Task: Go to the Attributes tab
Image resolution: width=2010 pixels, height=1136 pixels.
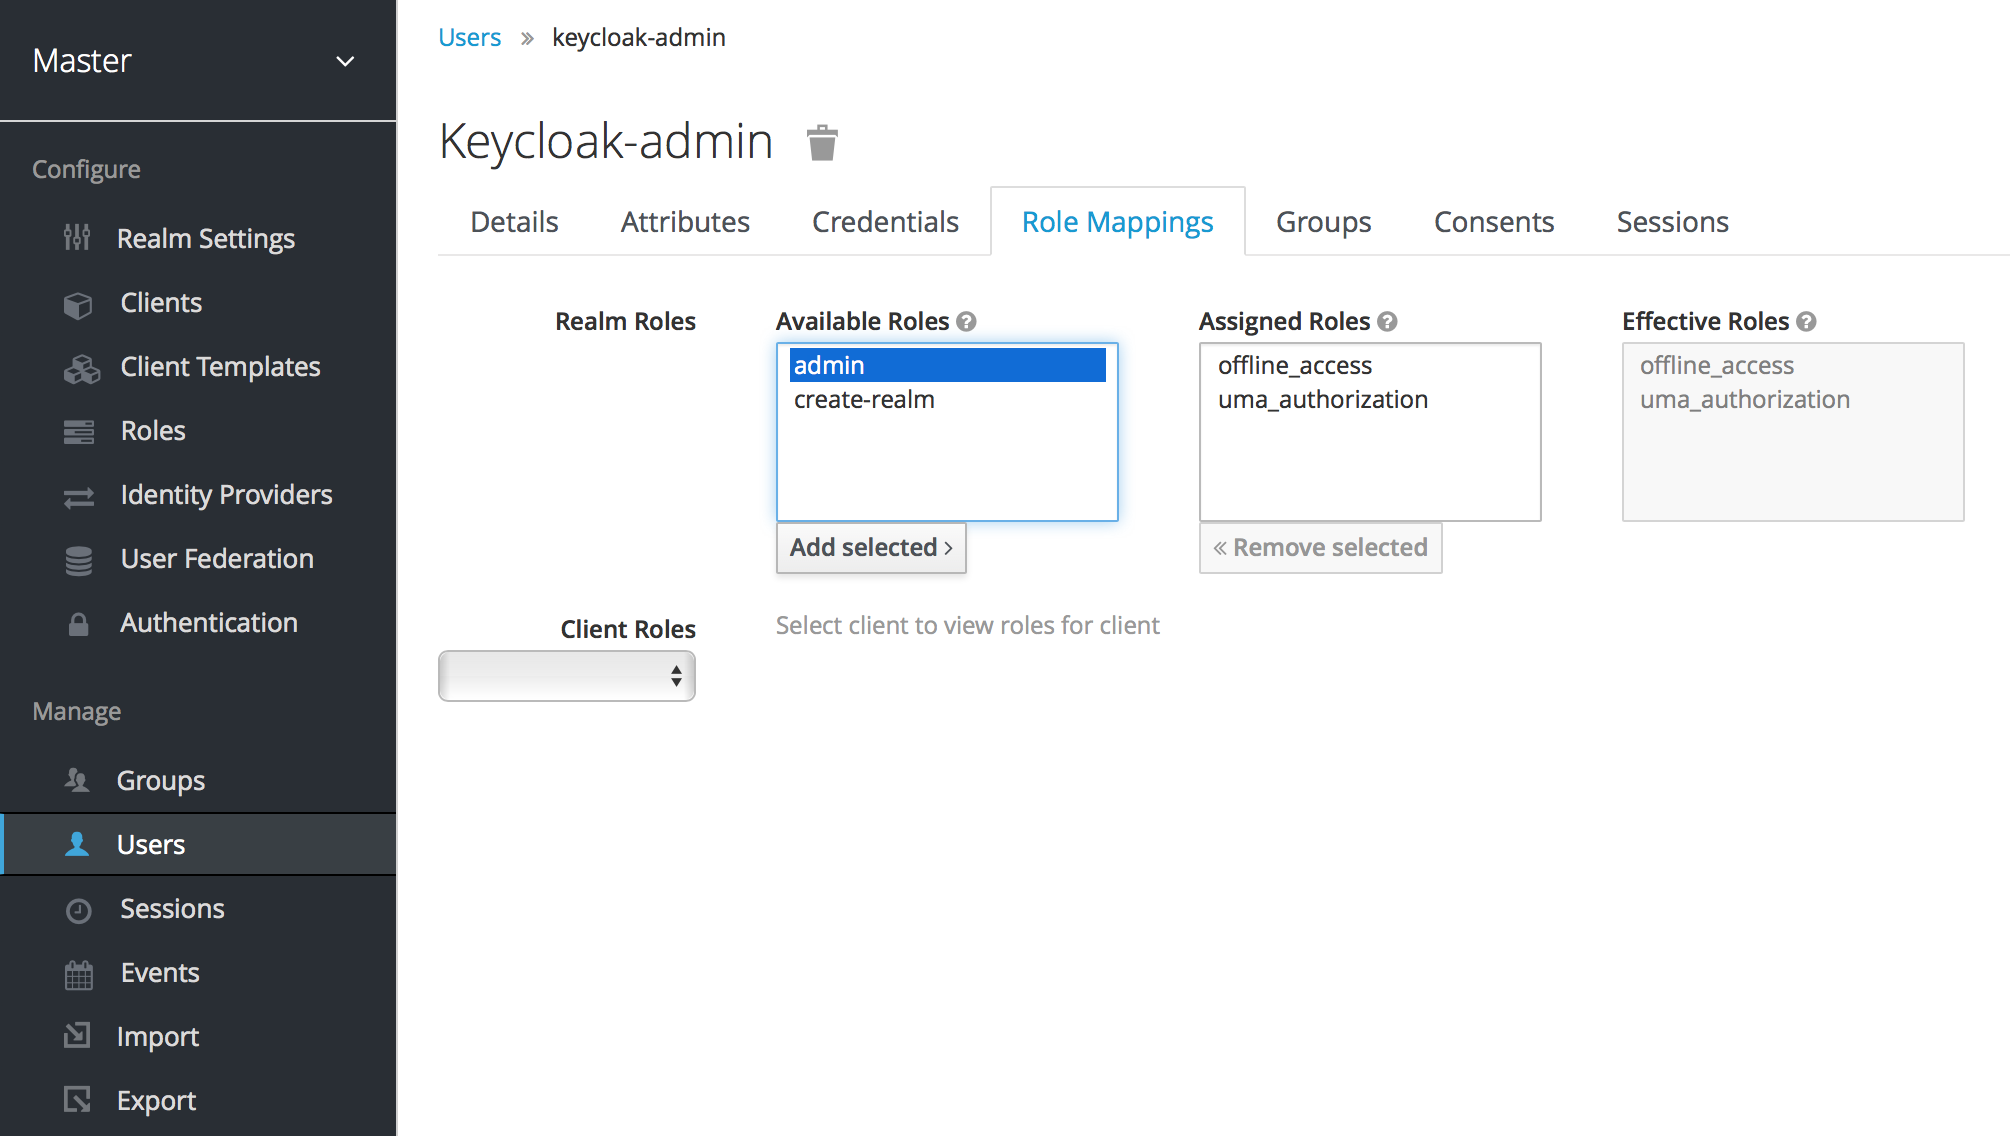Action: (x=685, y=221)
